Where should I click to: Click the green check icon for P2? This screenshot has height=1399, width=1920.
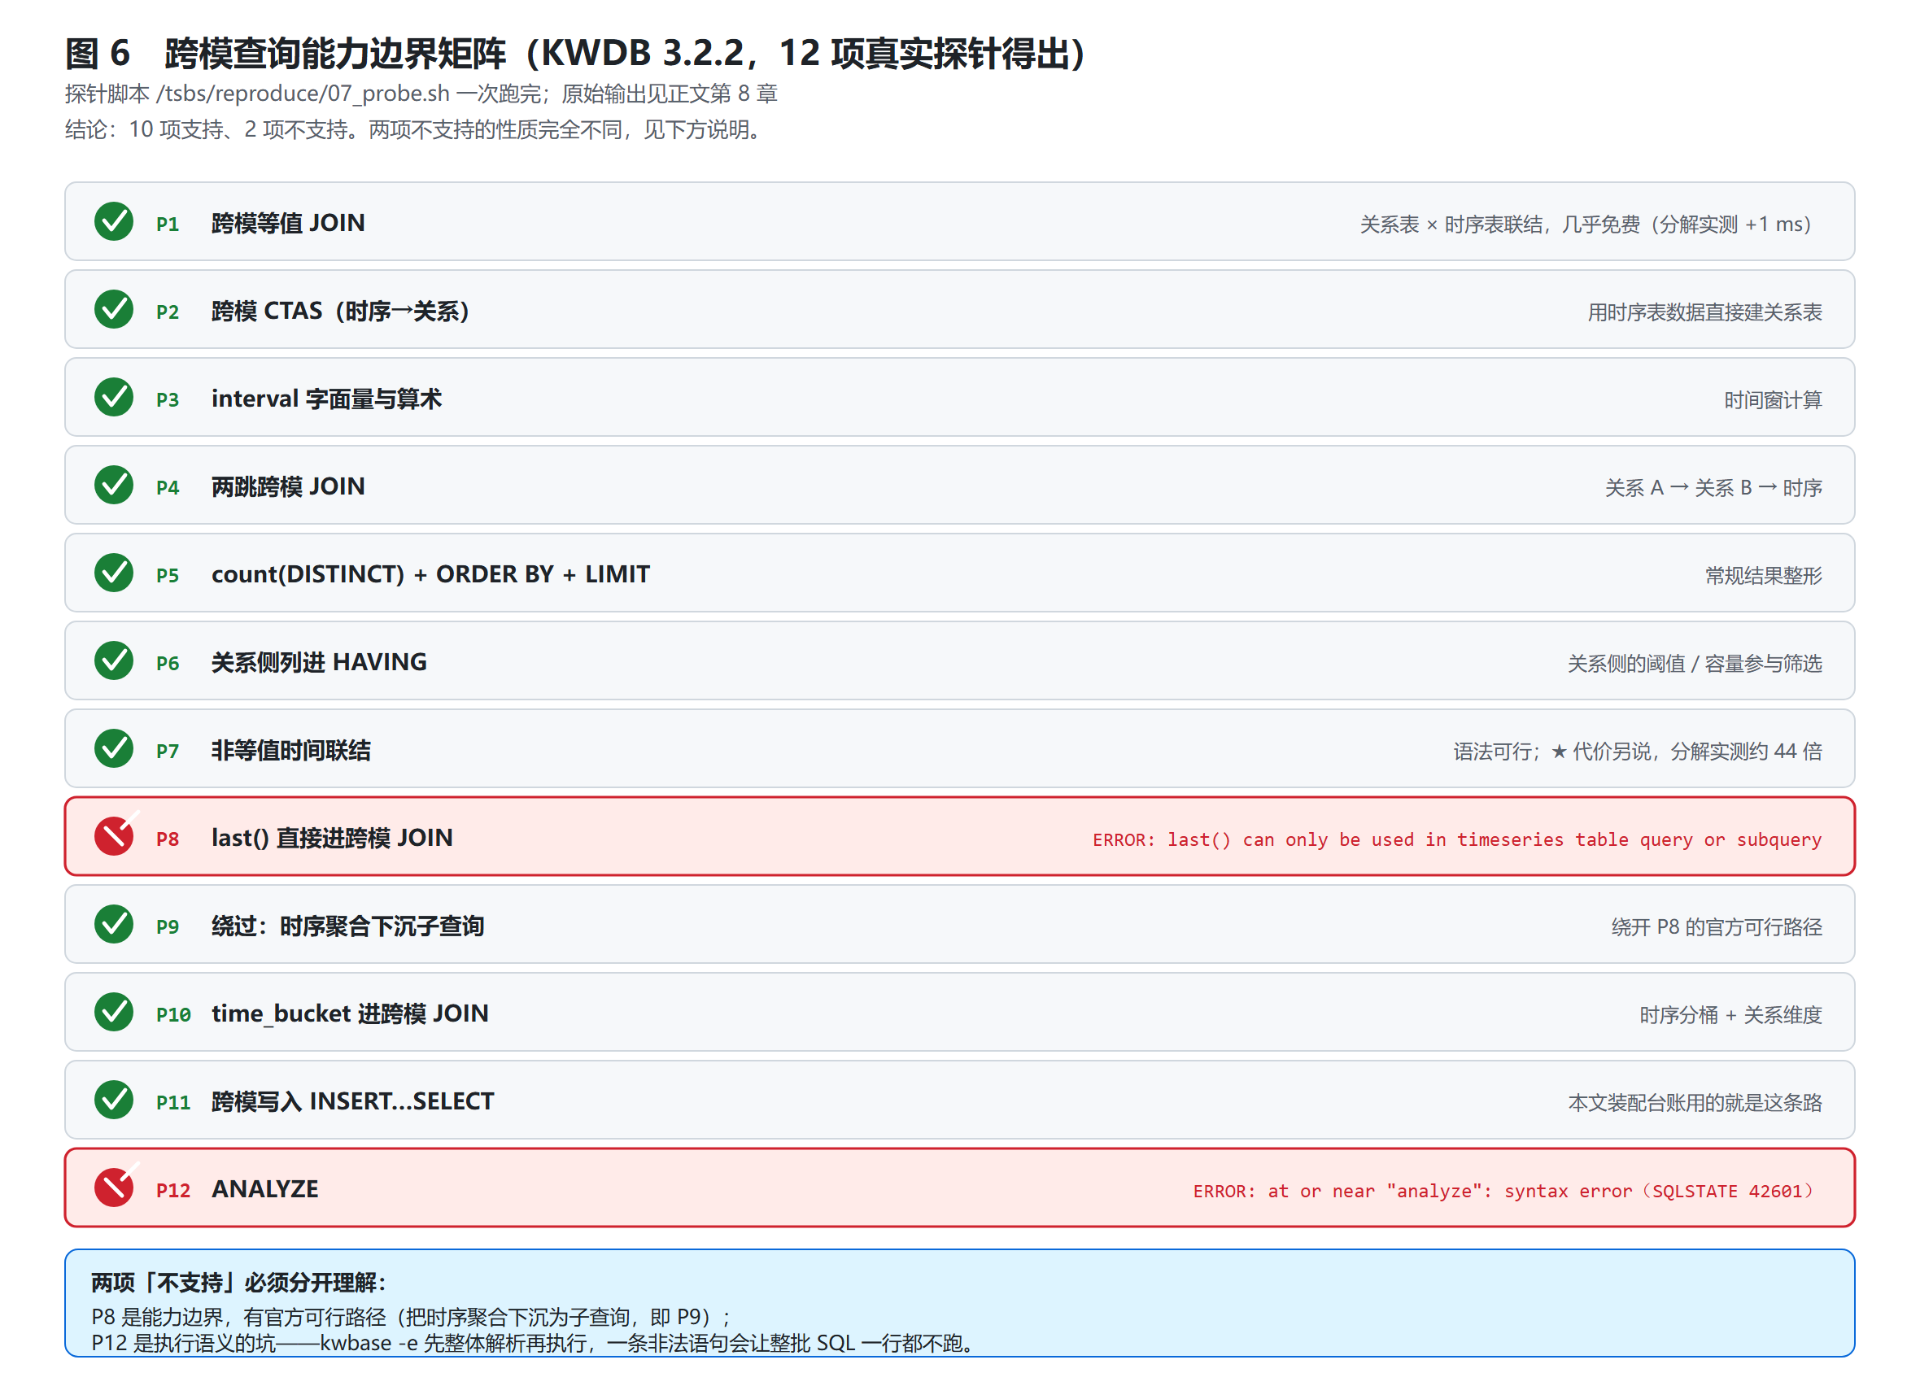pos(114,310)
